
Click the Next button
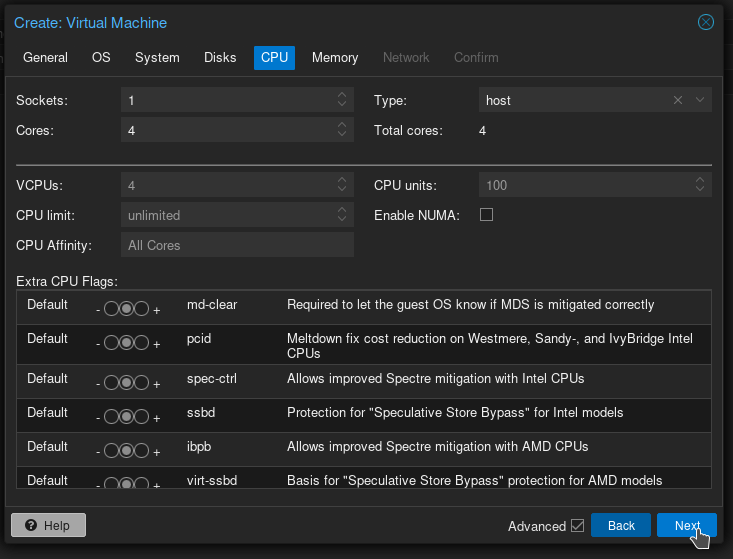pos(687,526)
